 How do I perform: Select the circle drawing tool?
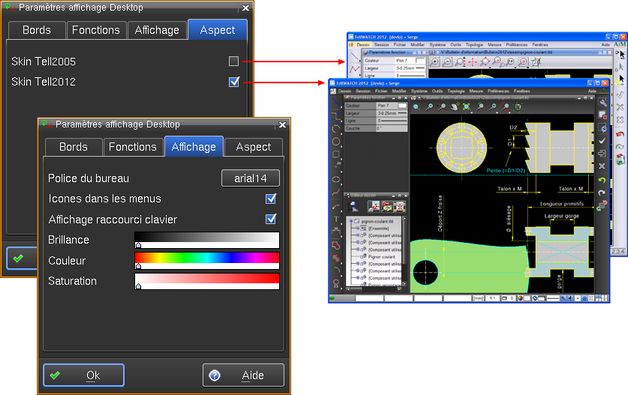(x=336, y=141)
